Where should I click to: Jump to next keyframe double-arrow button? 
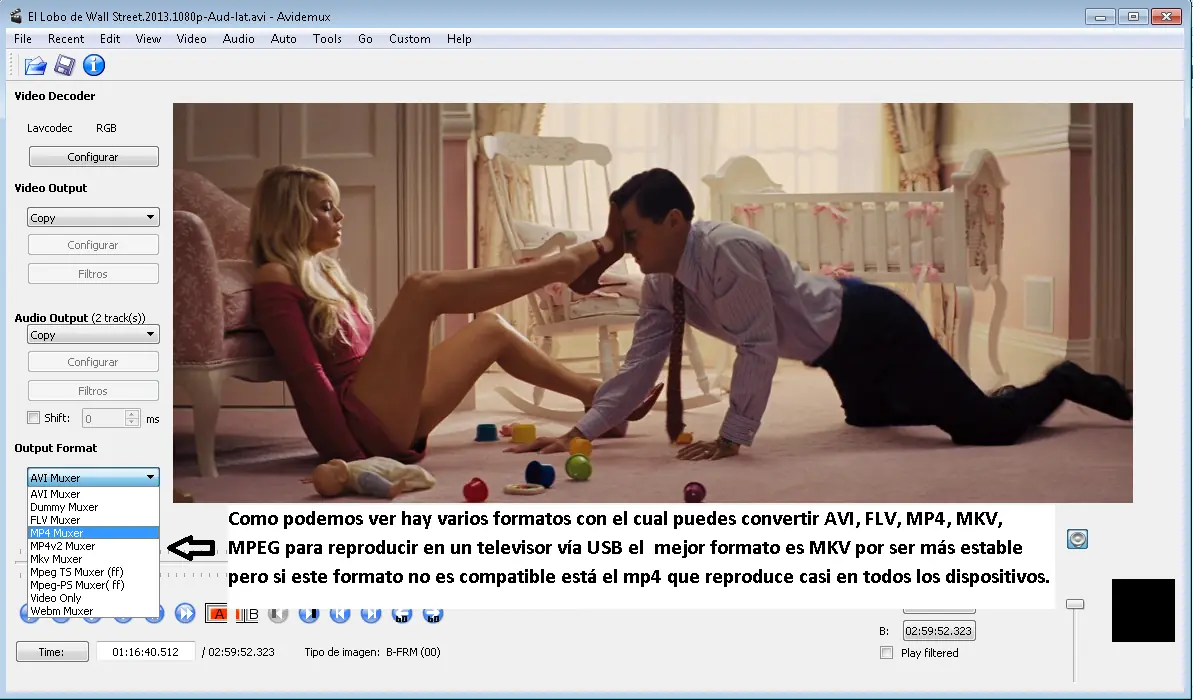[x=185, y=614]
